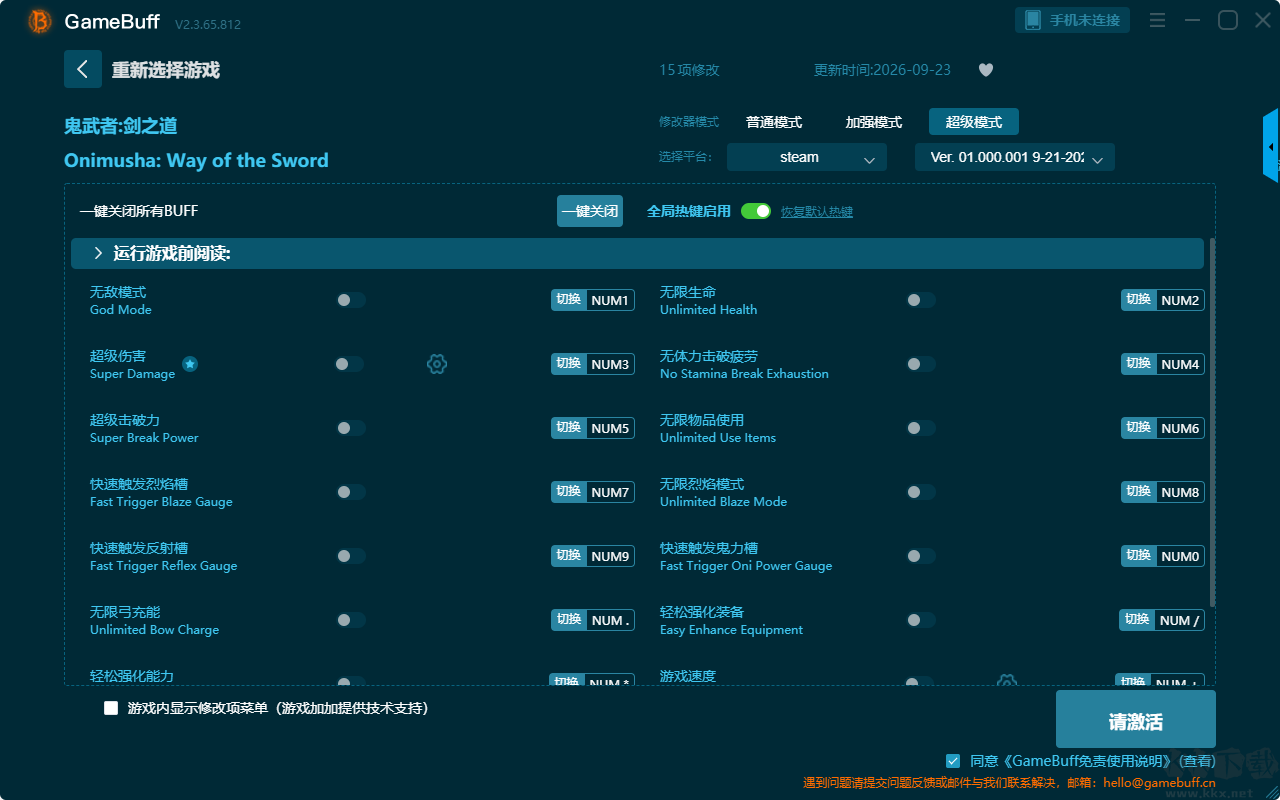
Task: Click the back arrow beside 重新选择游戏
Action: pos(82,69)
